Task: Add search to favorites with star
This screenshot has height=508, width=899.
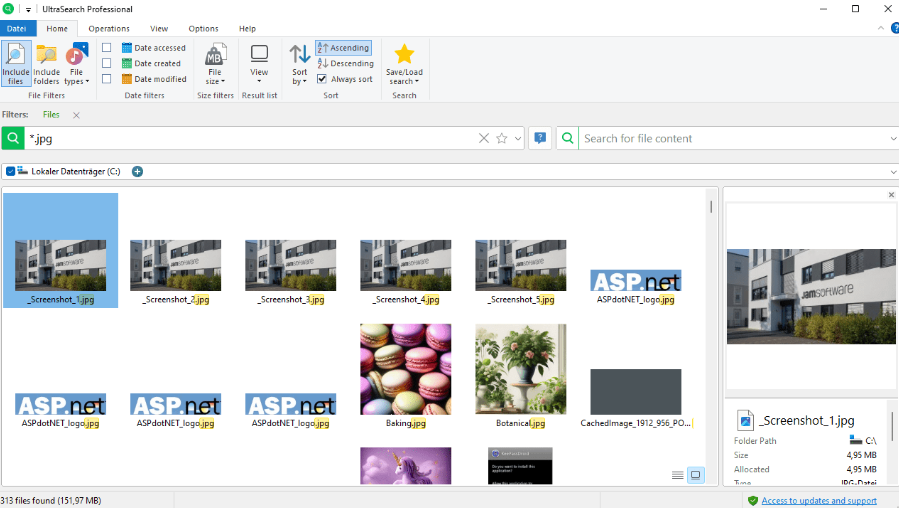Action: click(x=502, y=138)
